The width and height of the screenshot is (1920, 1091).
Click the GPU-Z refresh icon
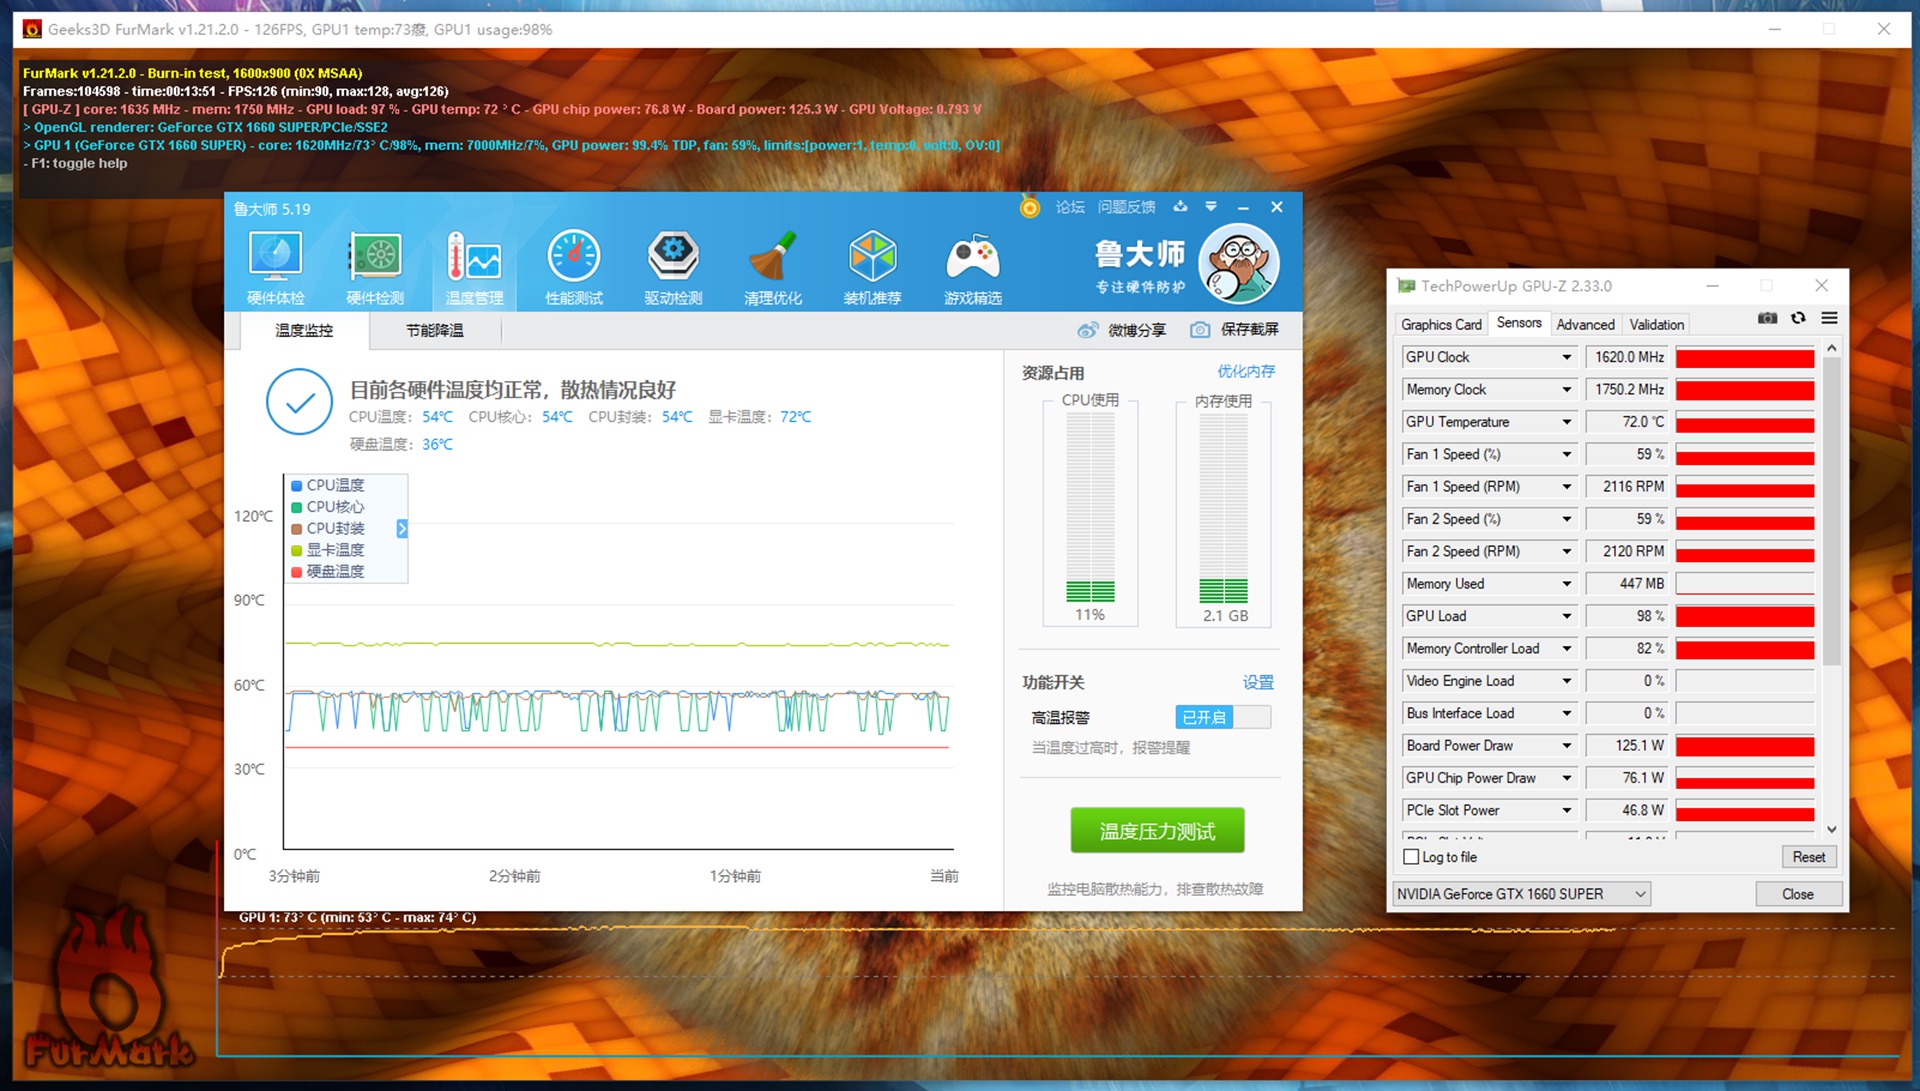point(1798,318)
